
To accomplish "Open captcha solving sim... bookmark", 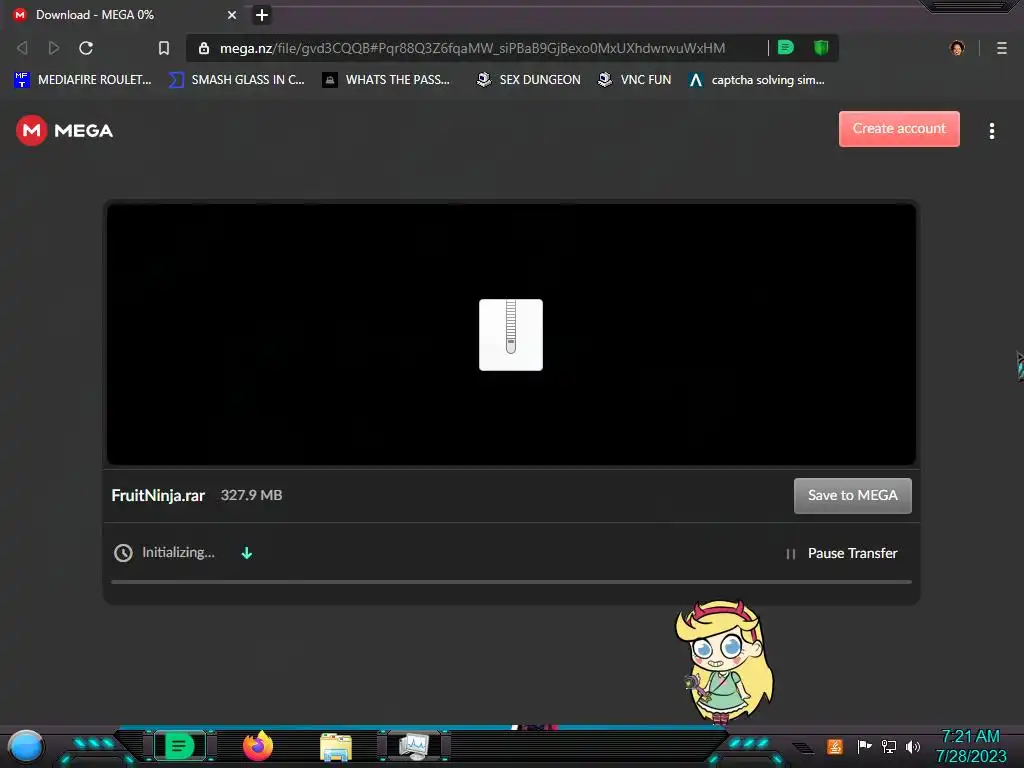I will coord(756,80).
